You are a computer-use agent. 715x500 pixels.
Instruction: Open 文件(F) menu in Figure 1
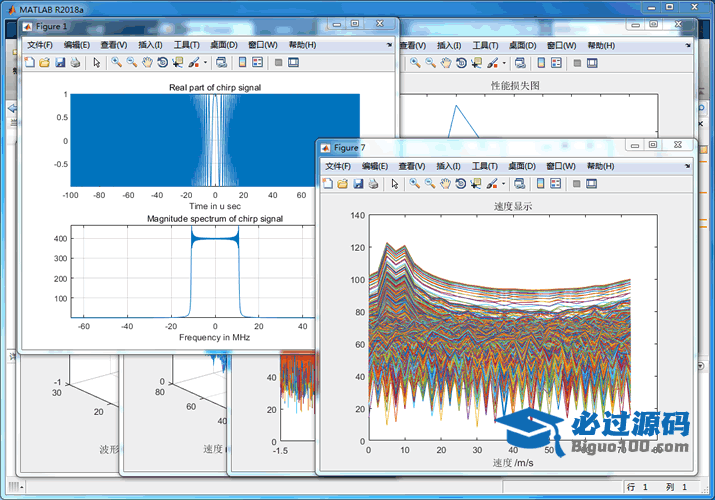[x=40, y=45]
